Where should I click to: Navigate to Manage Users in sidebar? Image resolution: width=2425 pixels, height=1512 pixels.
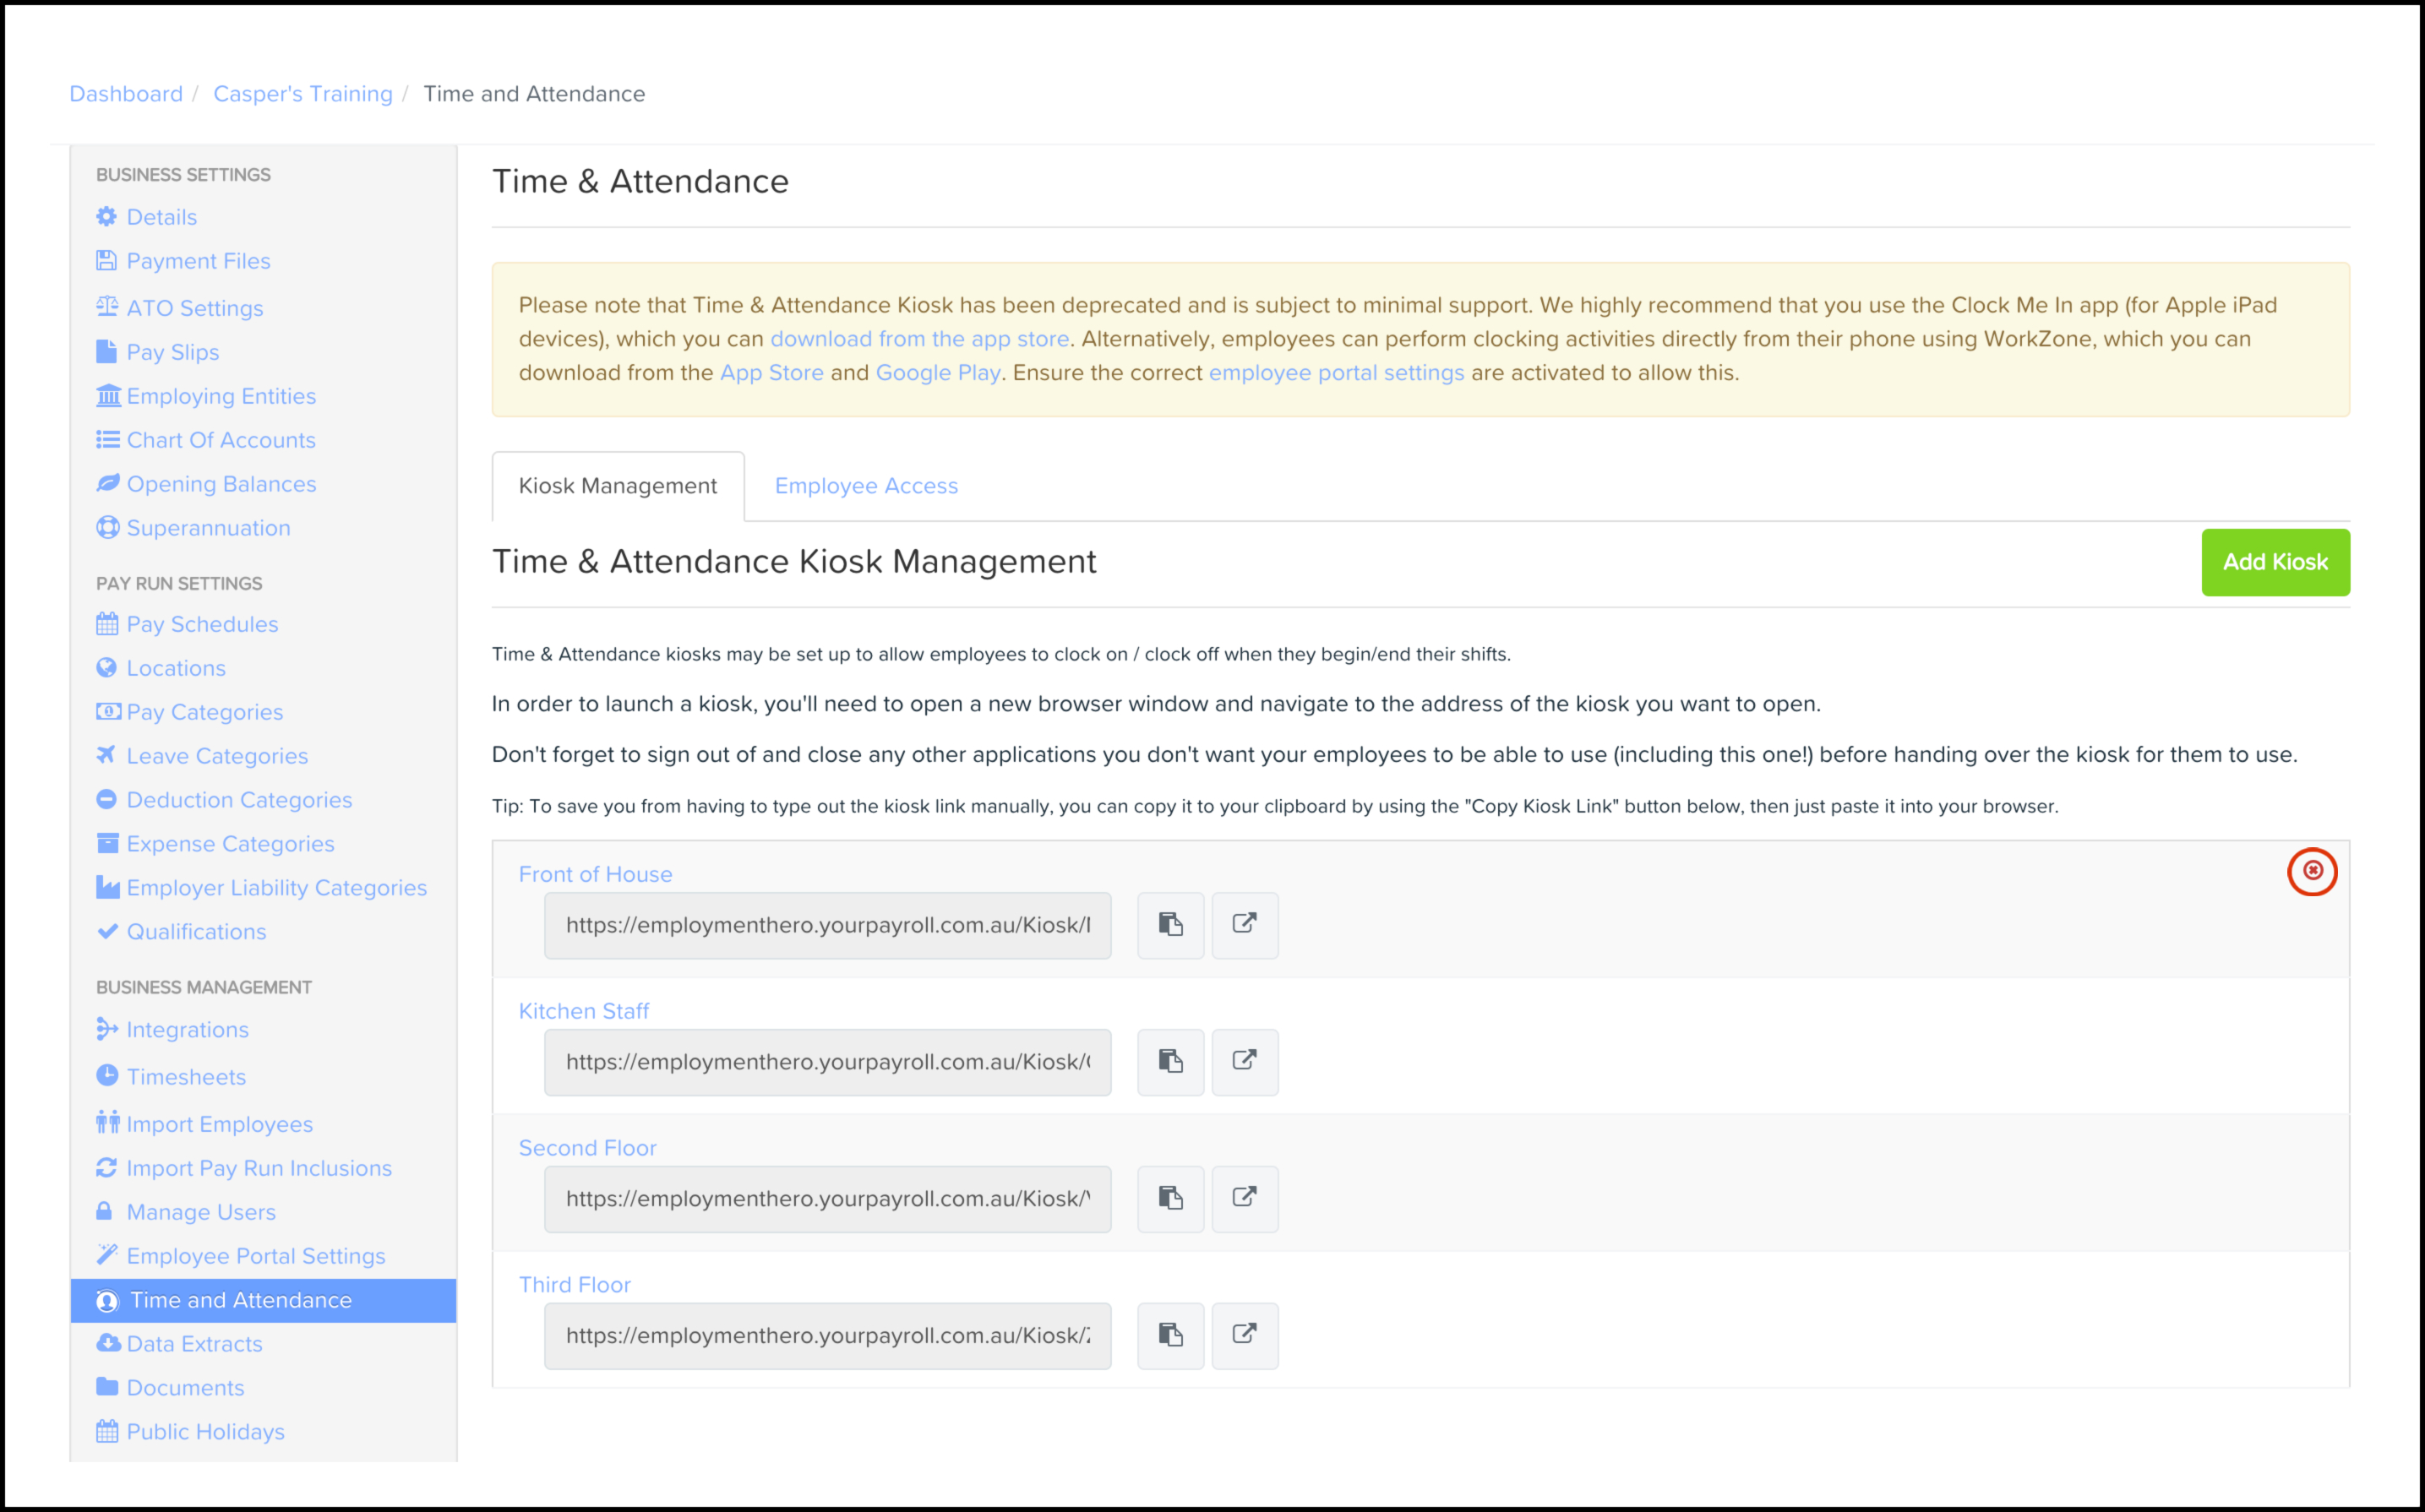point(201,1212)
